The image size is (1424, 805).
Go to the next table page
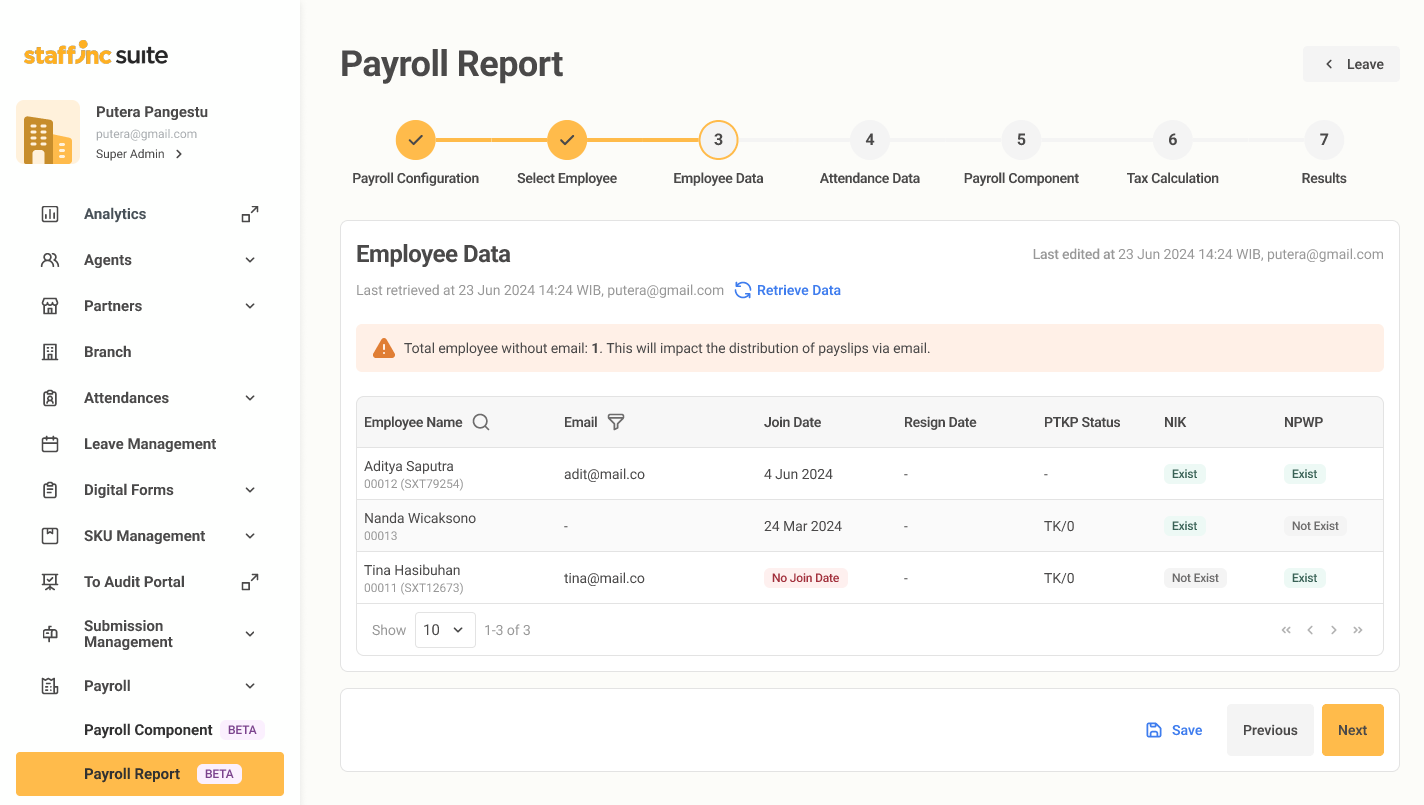point(1334,630)
